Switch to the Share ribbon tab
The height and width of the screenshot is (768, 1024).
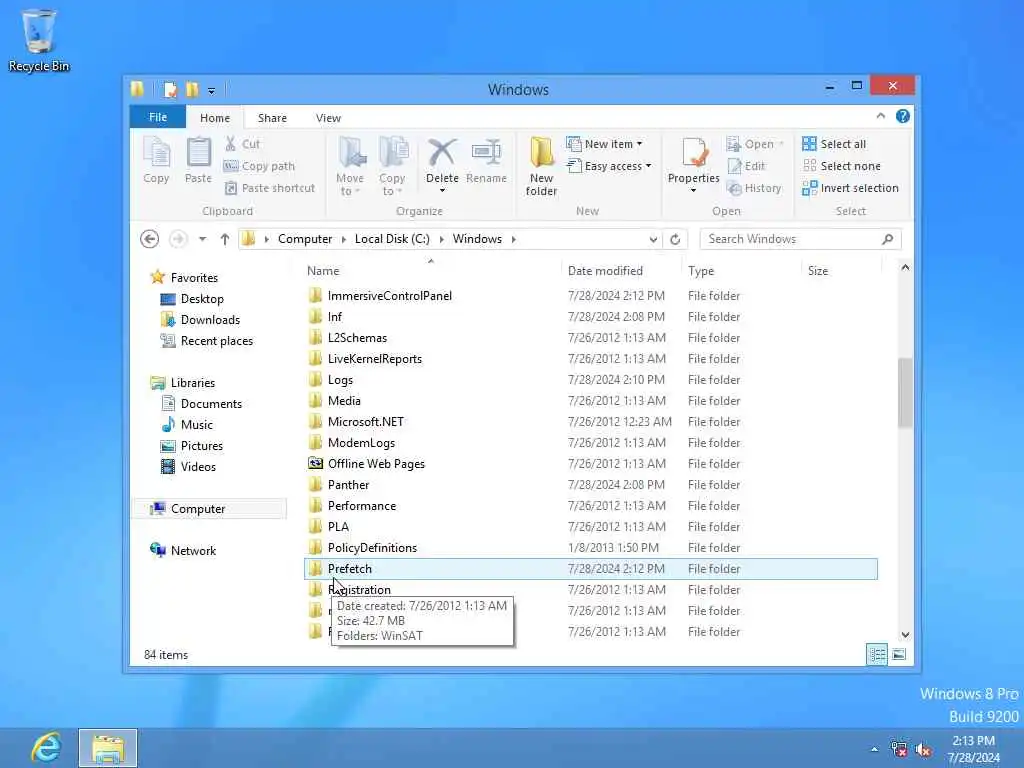coord(272,118)
